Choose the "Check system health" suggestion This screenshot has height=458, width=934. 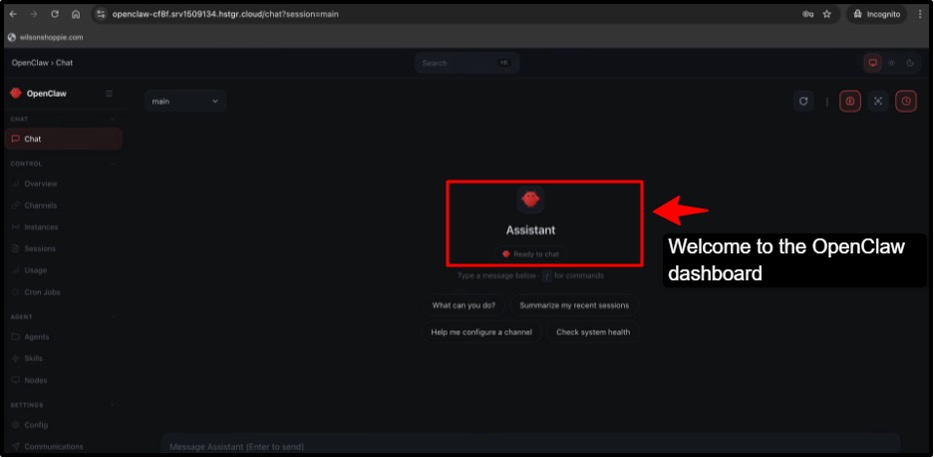coord(593,332)
